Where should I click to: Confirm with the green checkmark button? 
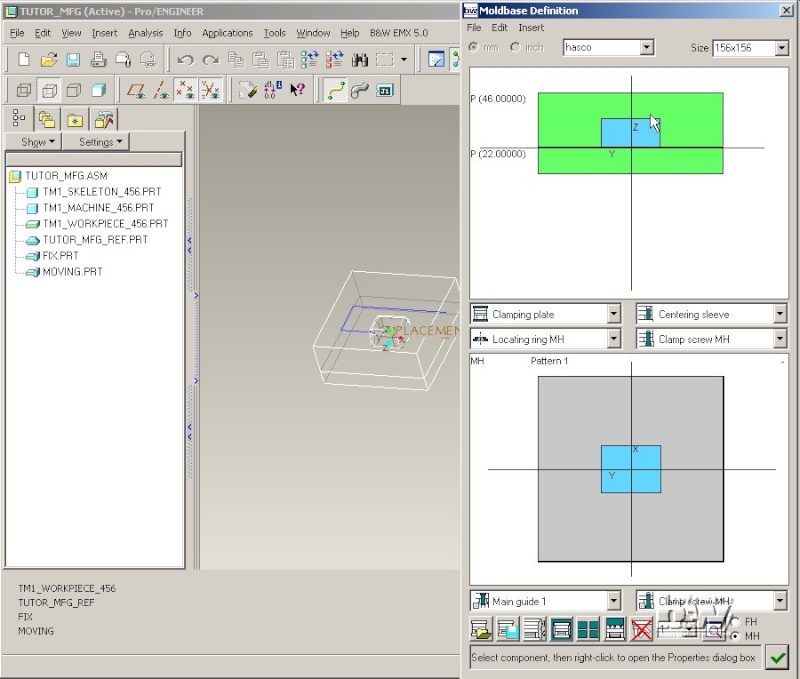(x=778, y=658)
